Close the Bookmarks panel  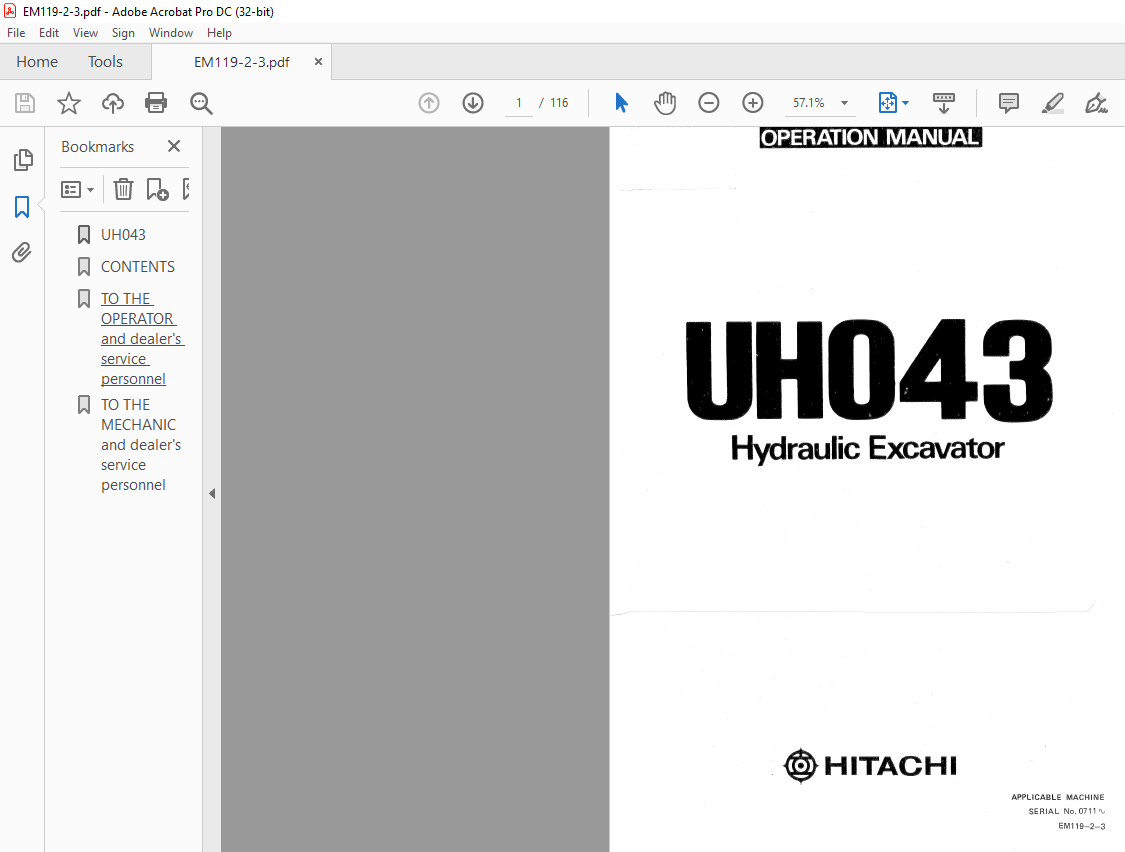tap(174, 146)
